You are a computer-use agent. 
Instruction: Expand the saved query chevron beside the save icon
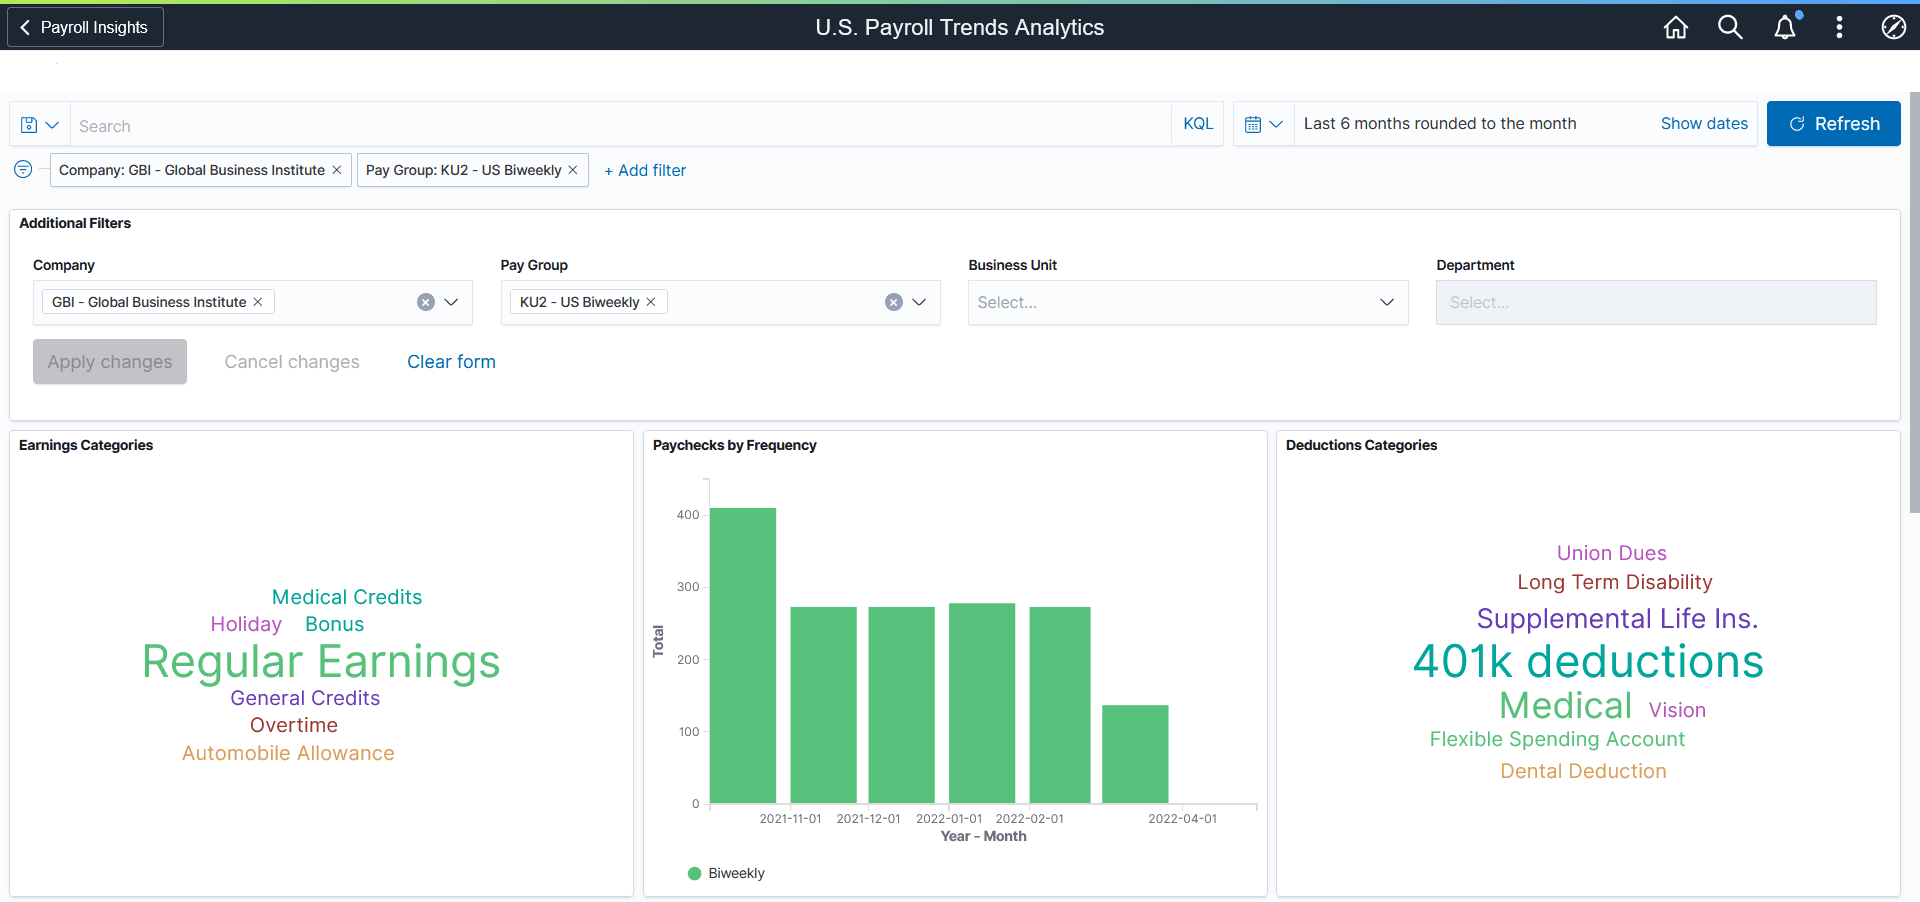click(x=52, y=123)
